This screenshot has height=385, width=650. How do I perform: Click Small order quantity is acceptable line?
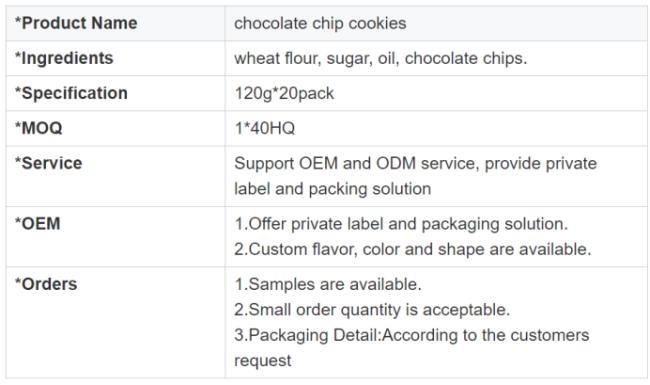(x=372, y=310)
